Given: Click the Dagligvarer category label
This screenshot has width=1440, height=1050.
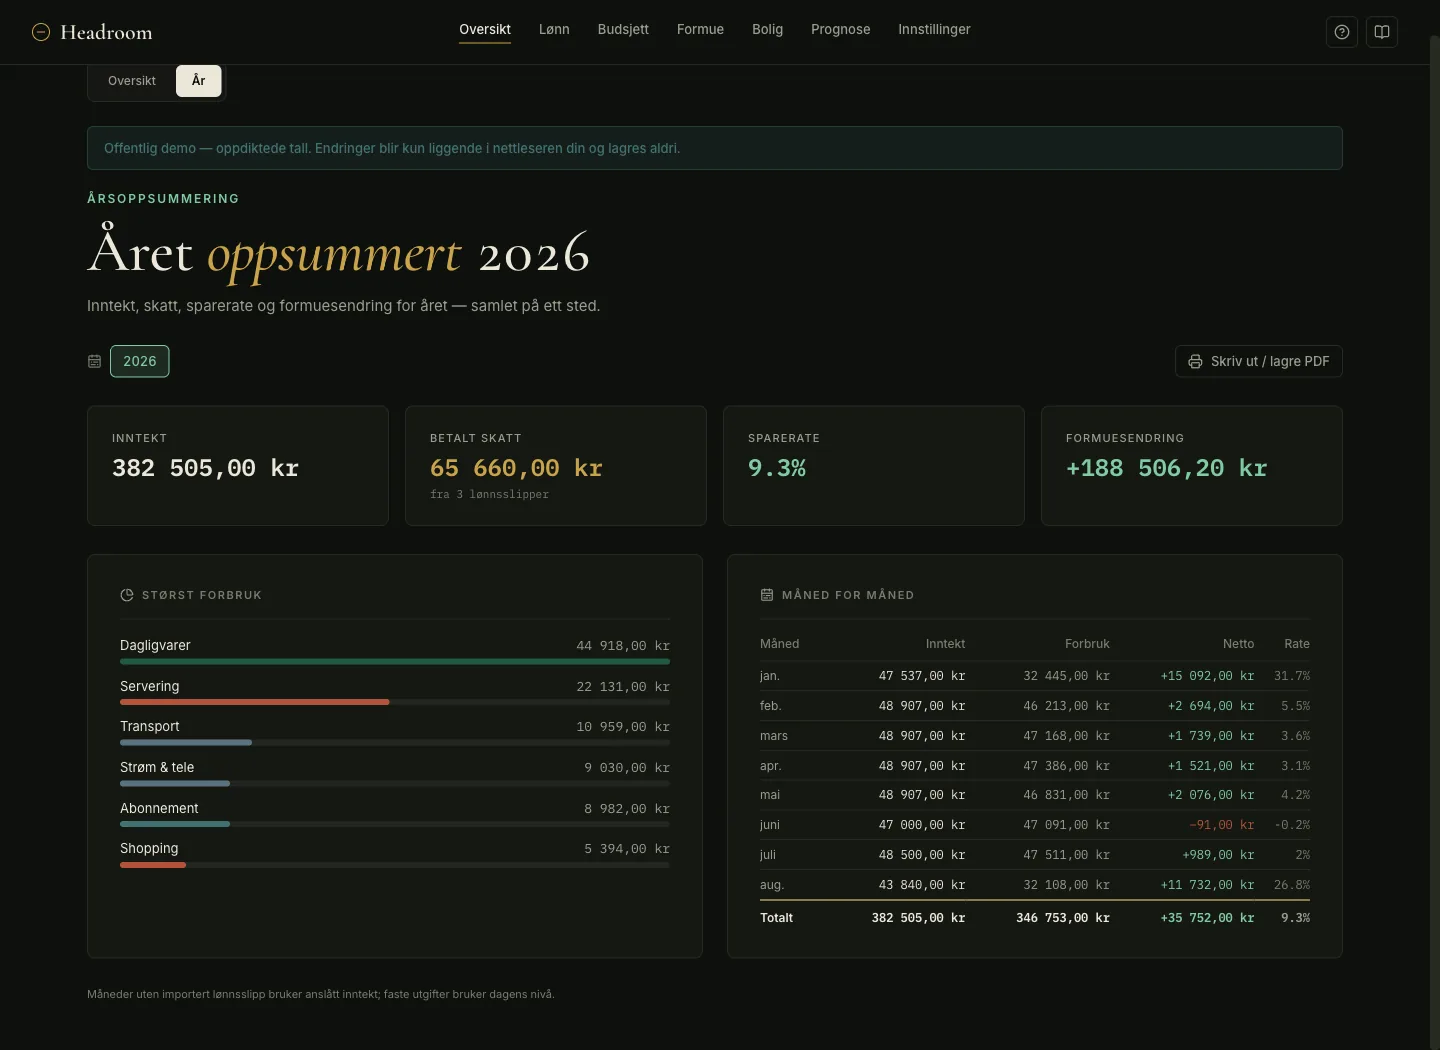Looking at the screenshot, I should pyautogui.click(x=155, y=646).
